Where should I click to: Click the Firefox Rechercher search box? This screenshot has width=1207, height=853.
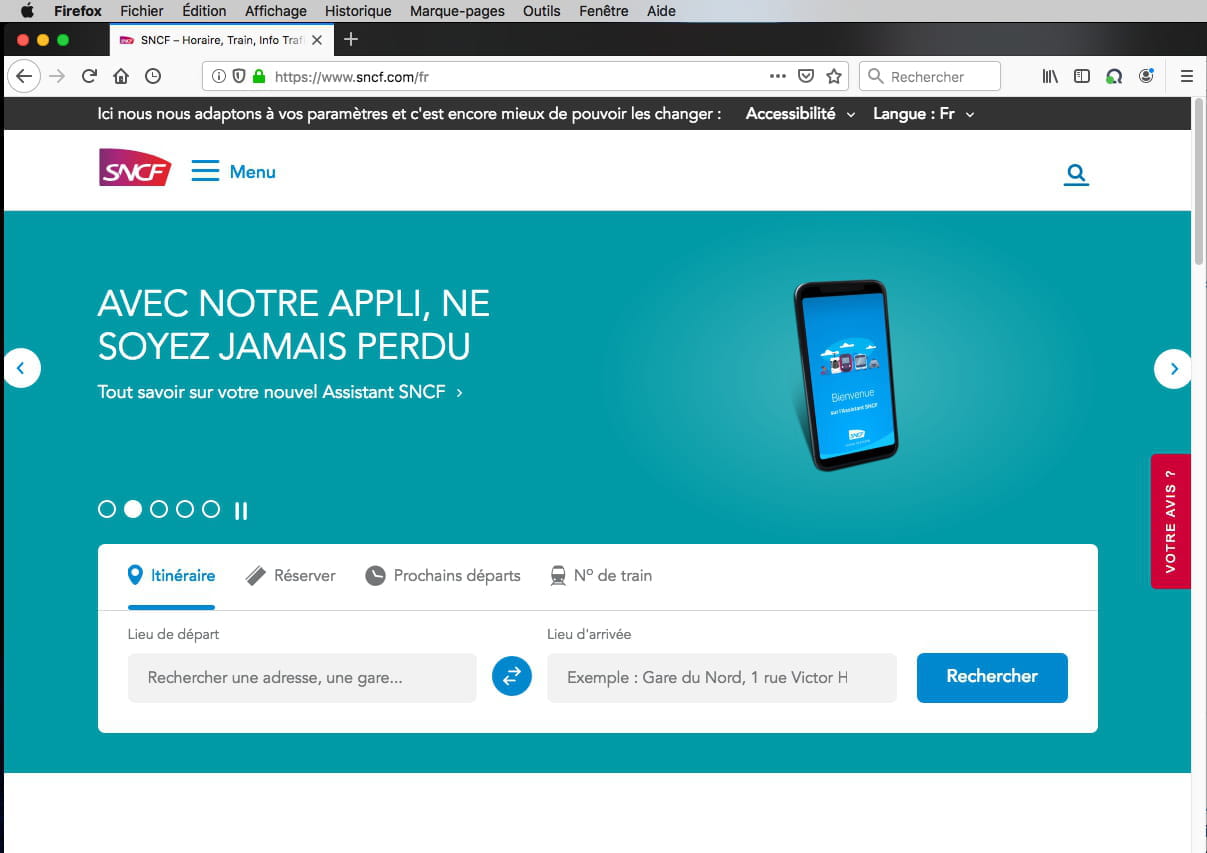pyautogui.click(x=930, y=76)
